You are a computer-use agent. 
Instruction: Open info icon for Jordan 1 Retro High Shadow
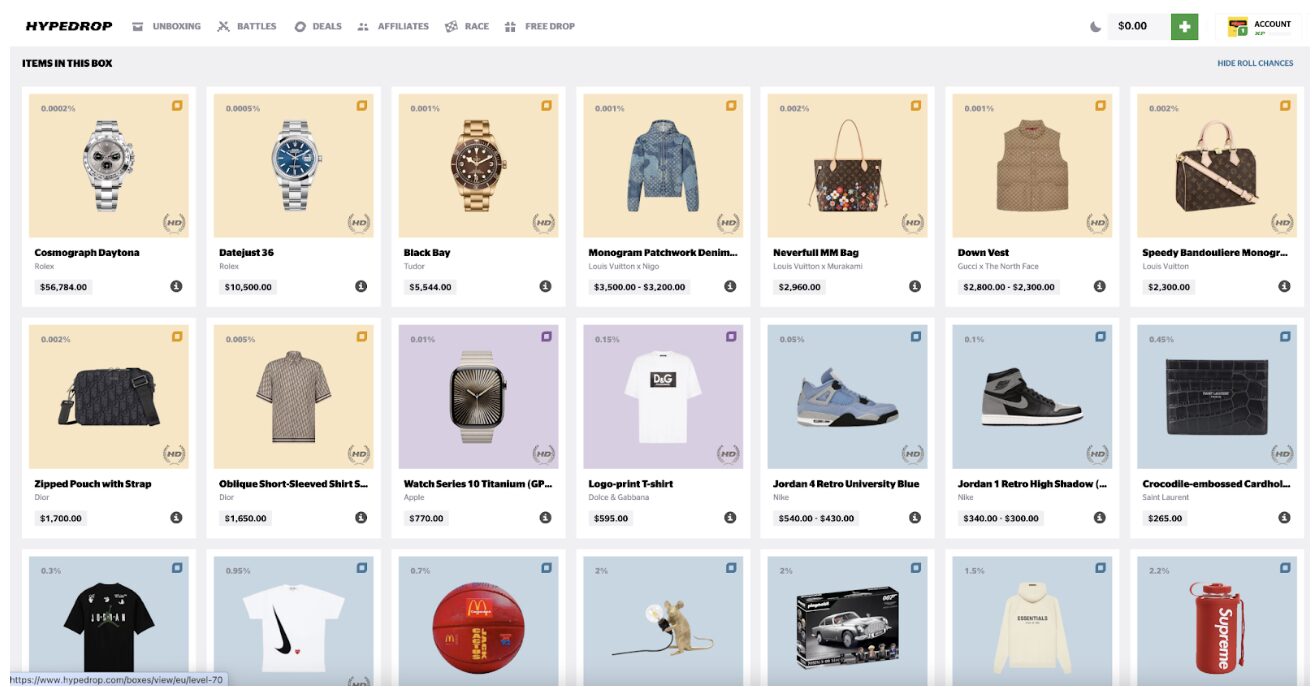[1100, 517]
